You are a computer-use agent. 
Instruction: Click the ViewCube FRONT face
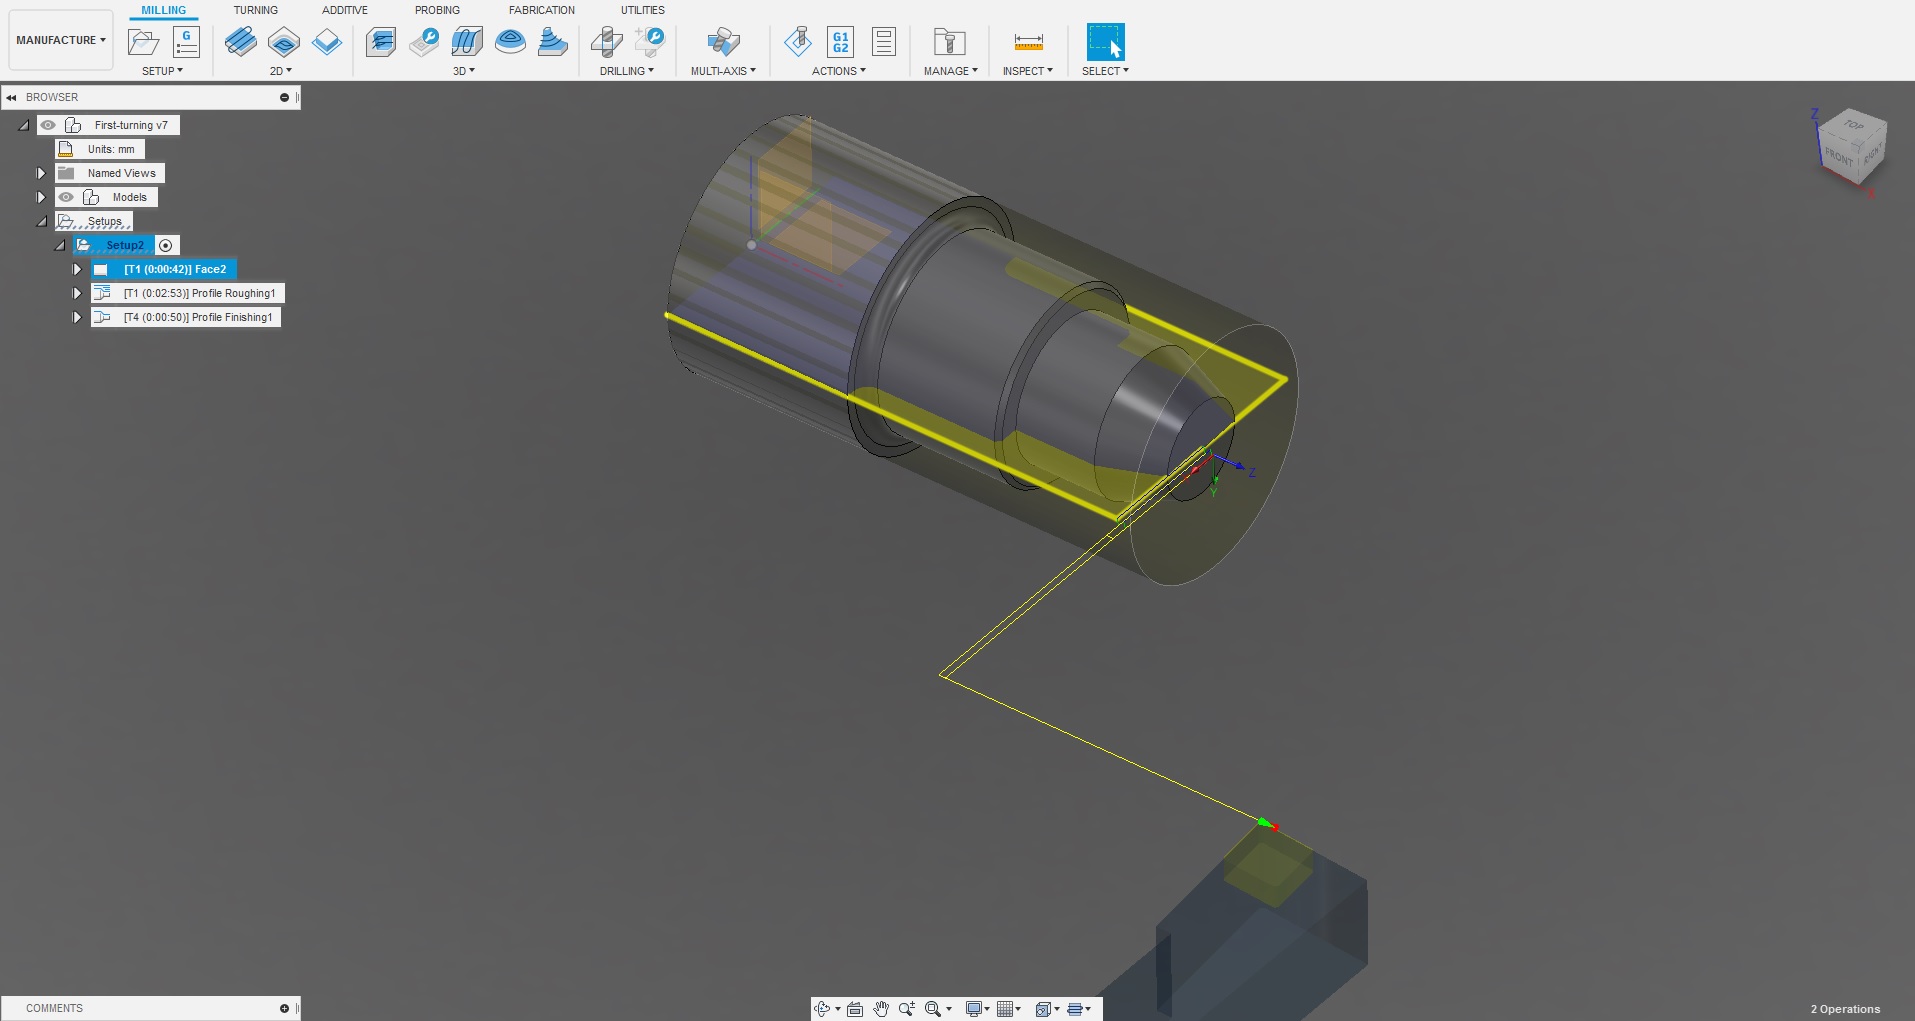tap(1838, 156)
